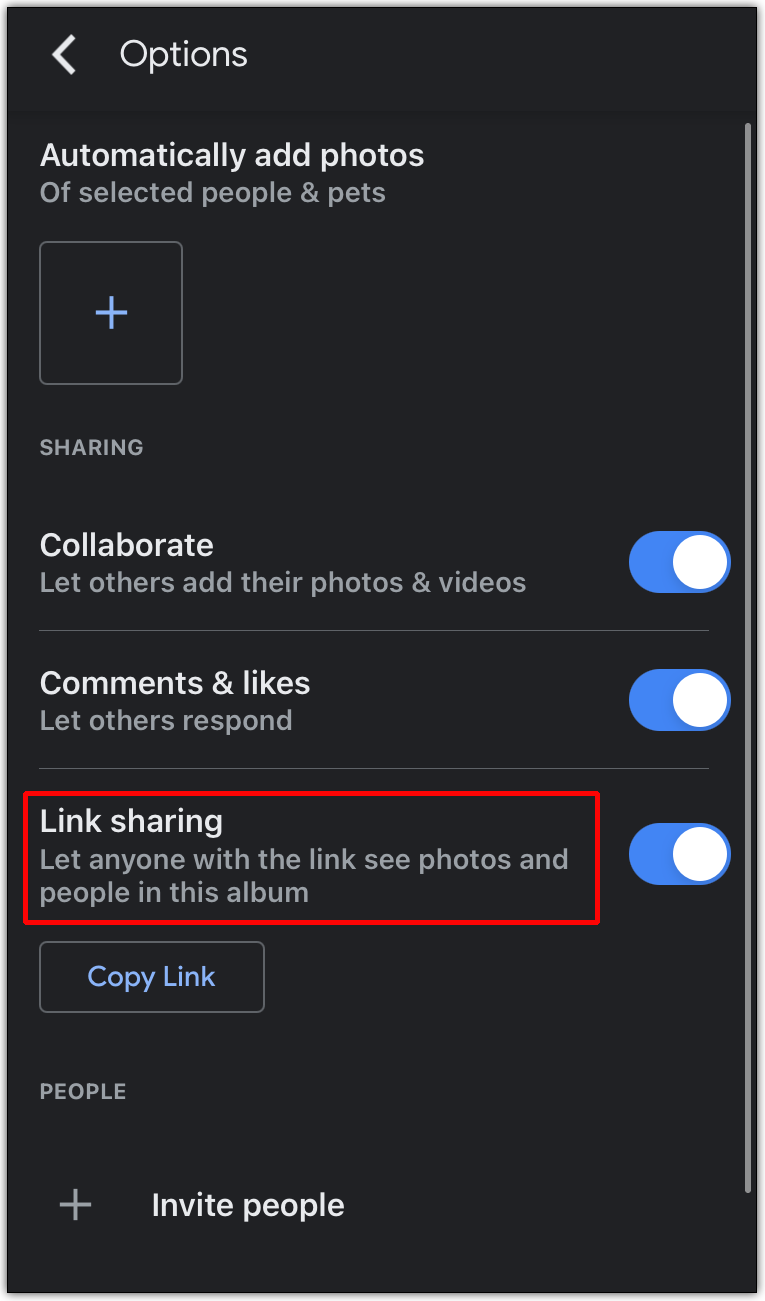
Task: Click the 'Let others respond' description
Action: 166,720
